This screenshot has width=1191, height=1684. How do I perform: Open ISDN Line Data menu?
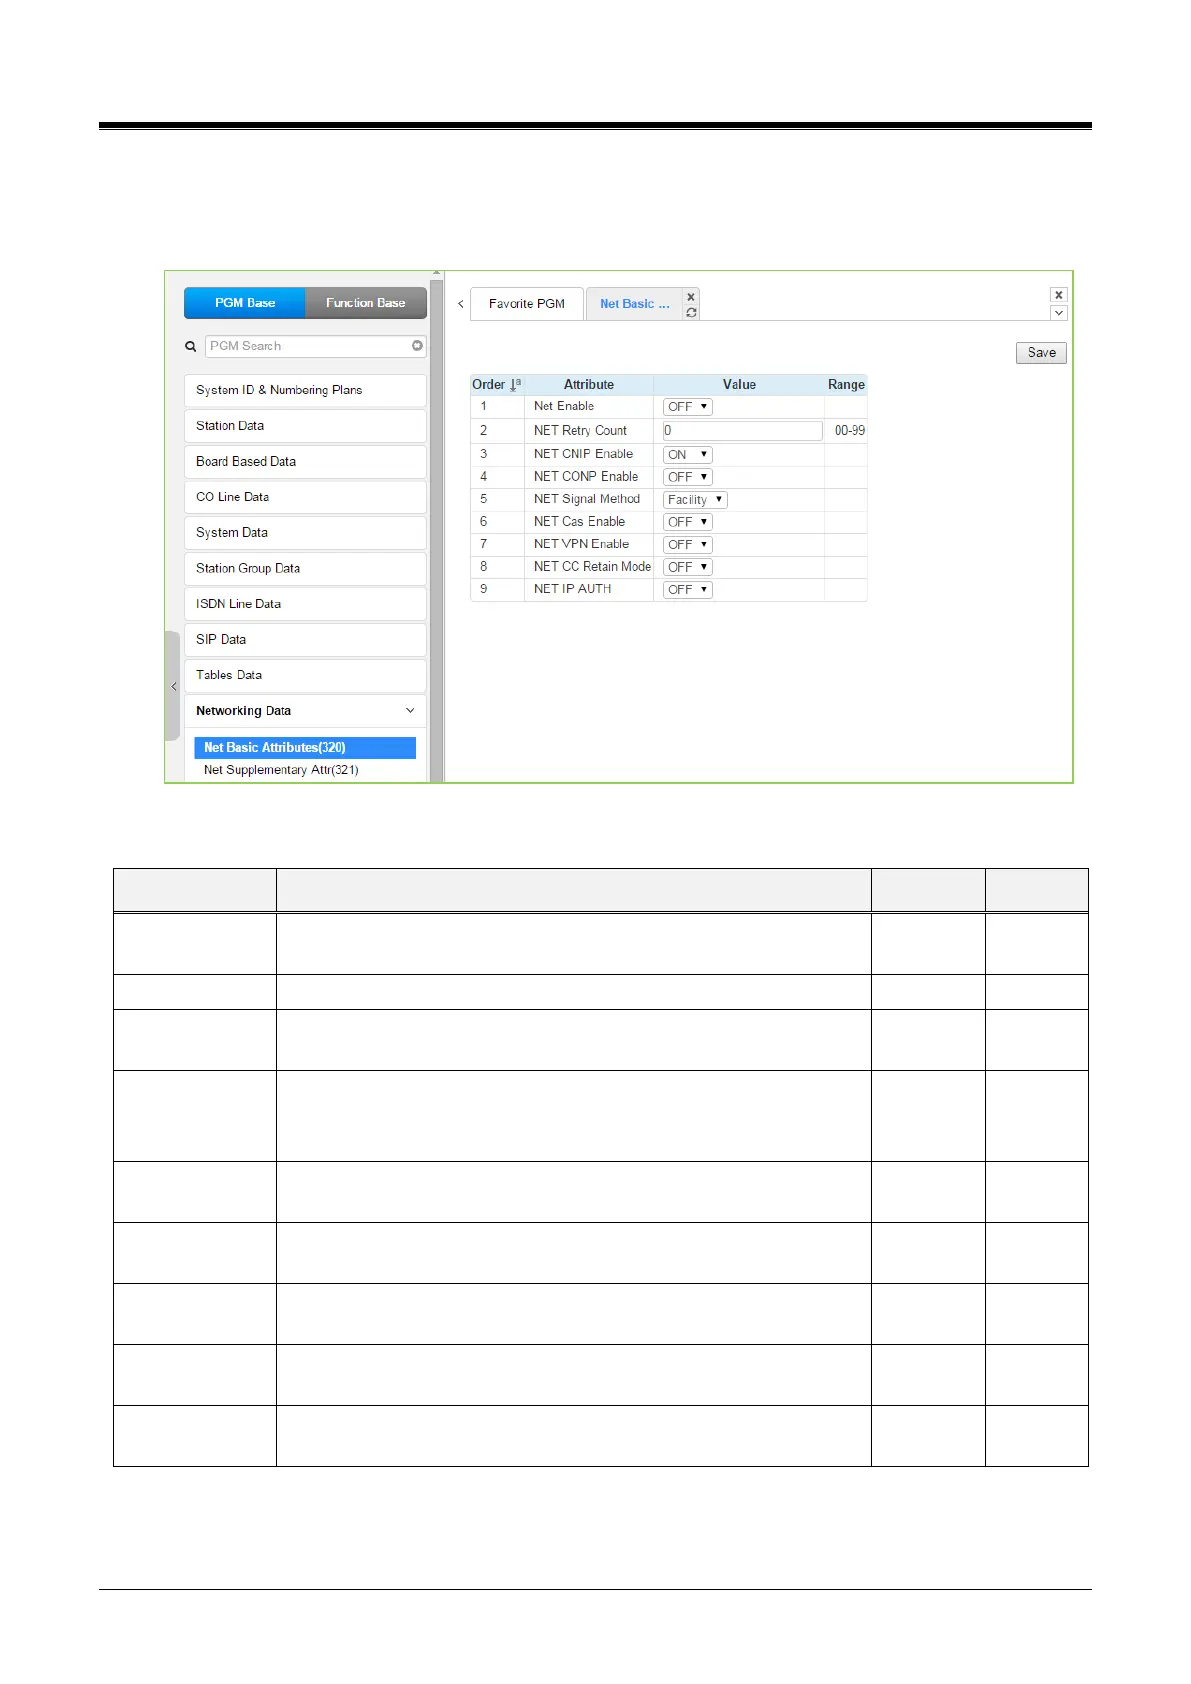306,604
